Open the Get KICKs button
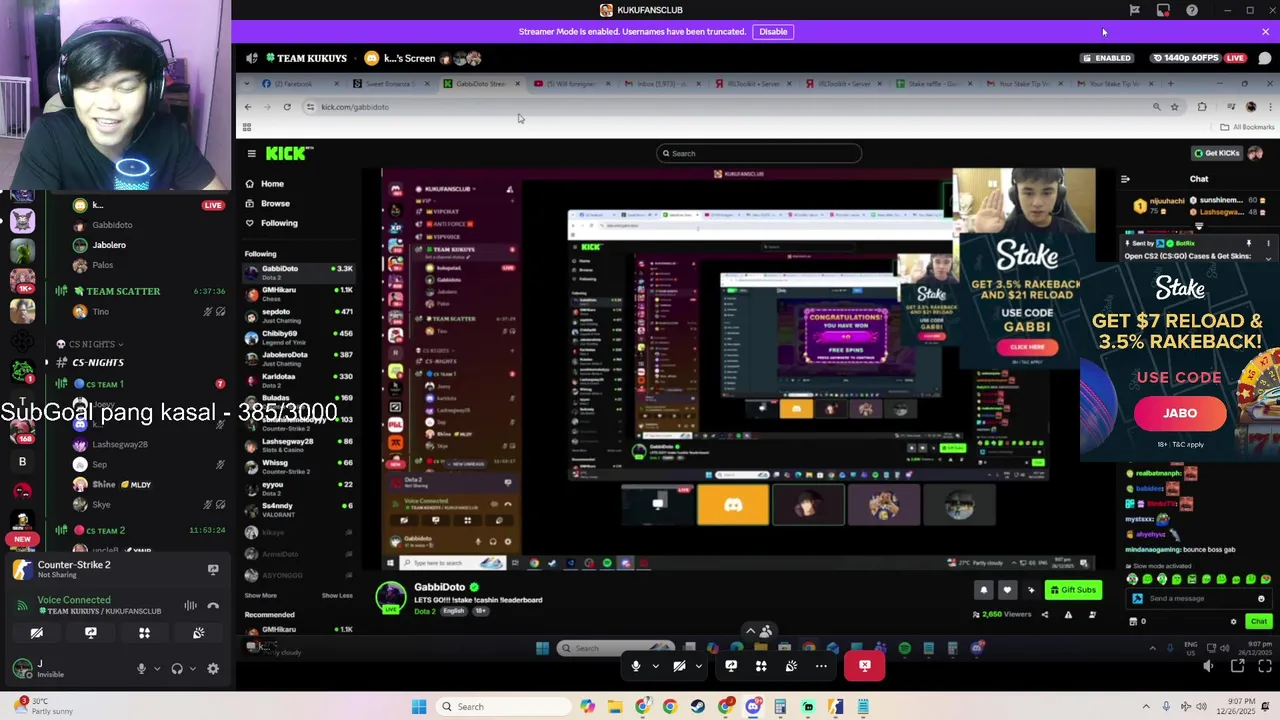This screenshot has width=1280, height=720. [1217, 153]
